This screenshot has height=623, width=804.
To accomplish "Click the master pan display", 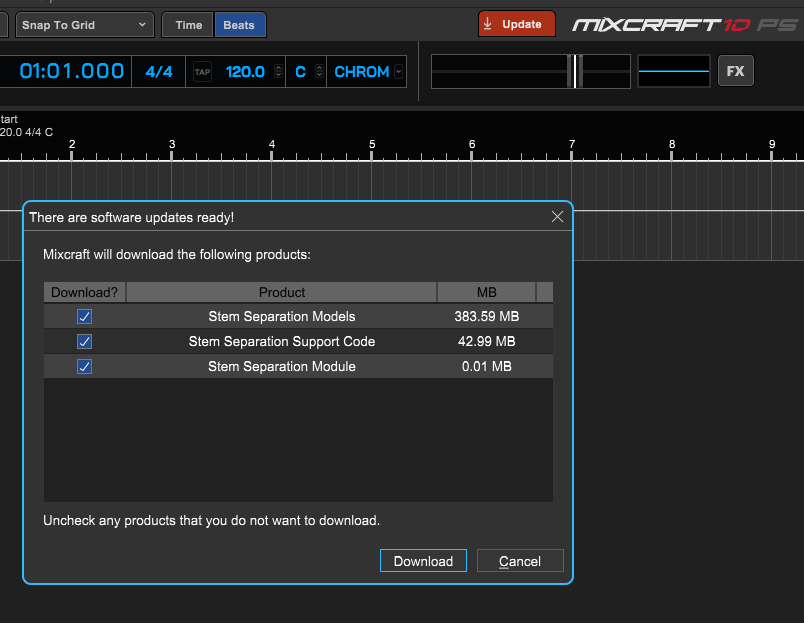I will (x=674, y=71).
